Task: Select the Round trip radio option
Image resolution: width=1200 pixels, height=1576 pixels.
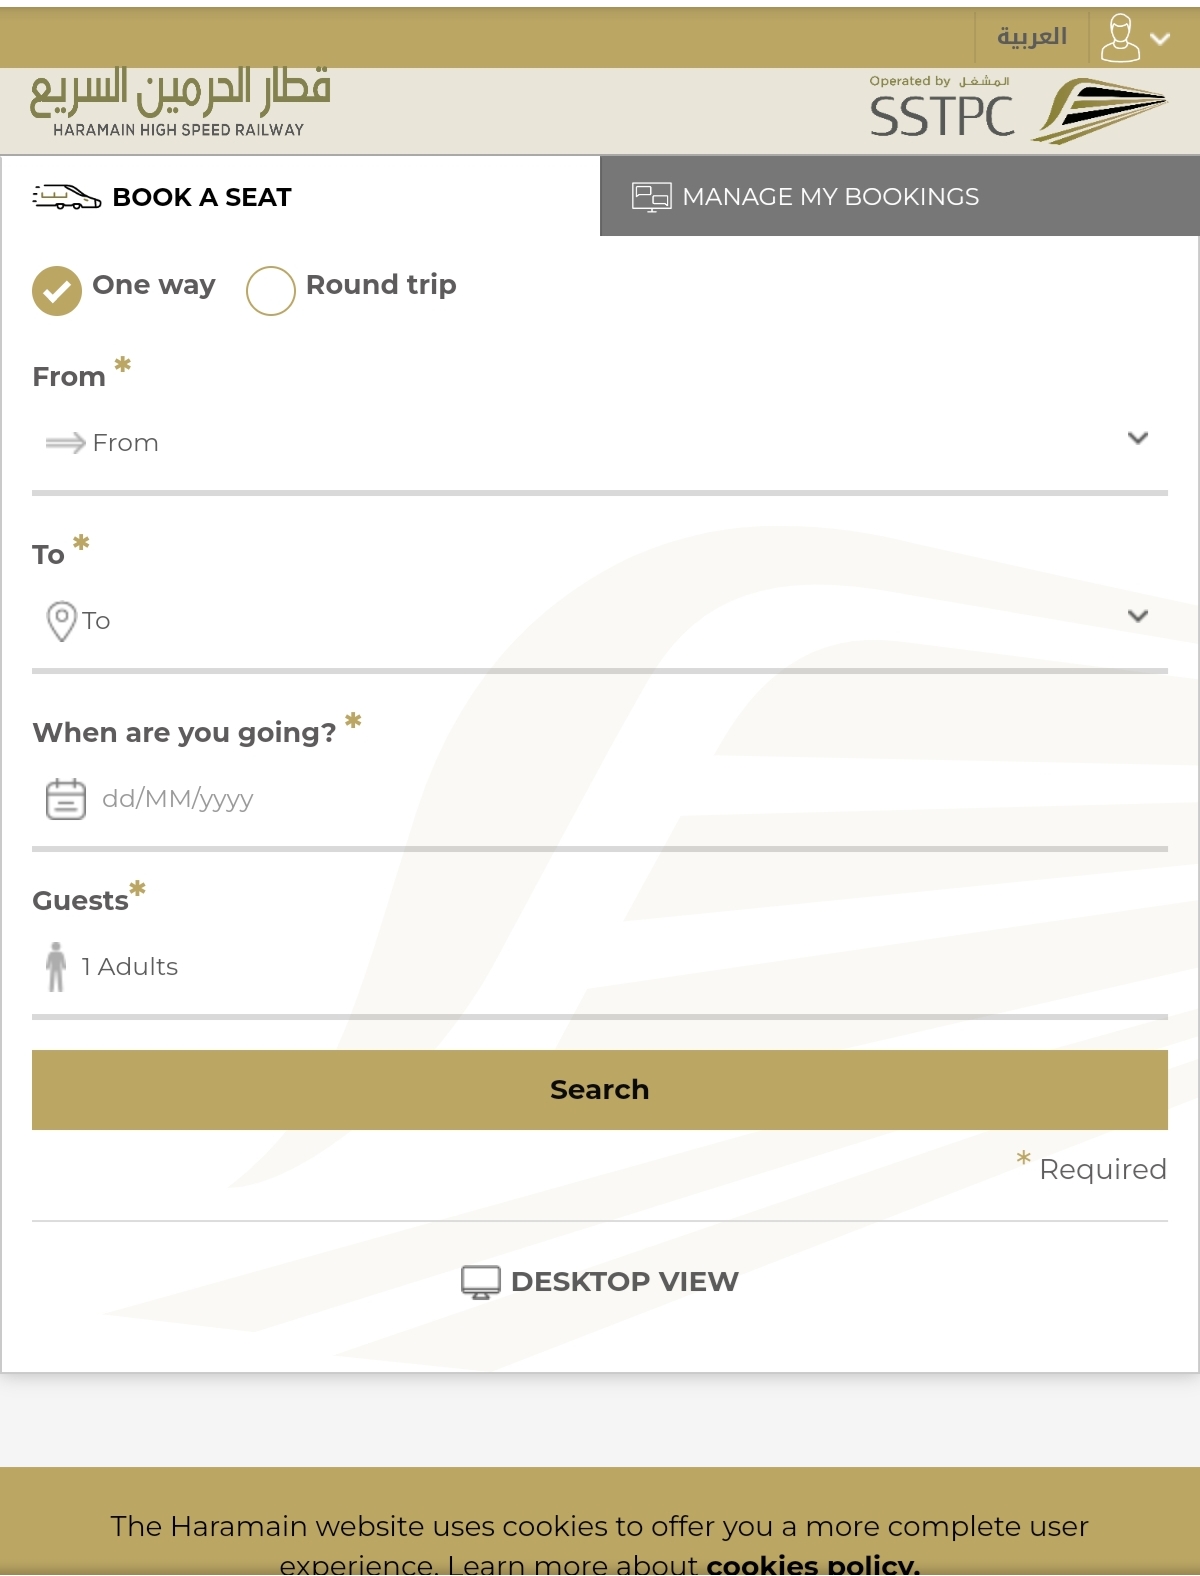Action: pyautogui.click(x=270, y=291)
